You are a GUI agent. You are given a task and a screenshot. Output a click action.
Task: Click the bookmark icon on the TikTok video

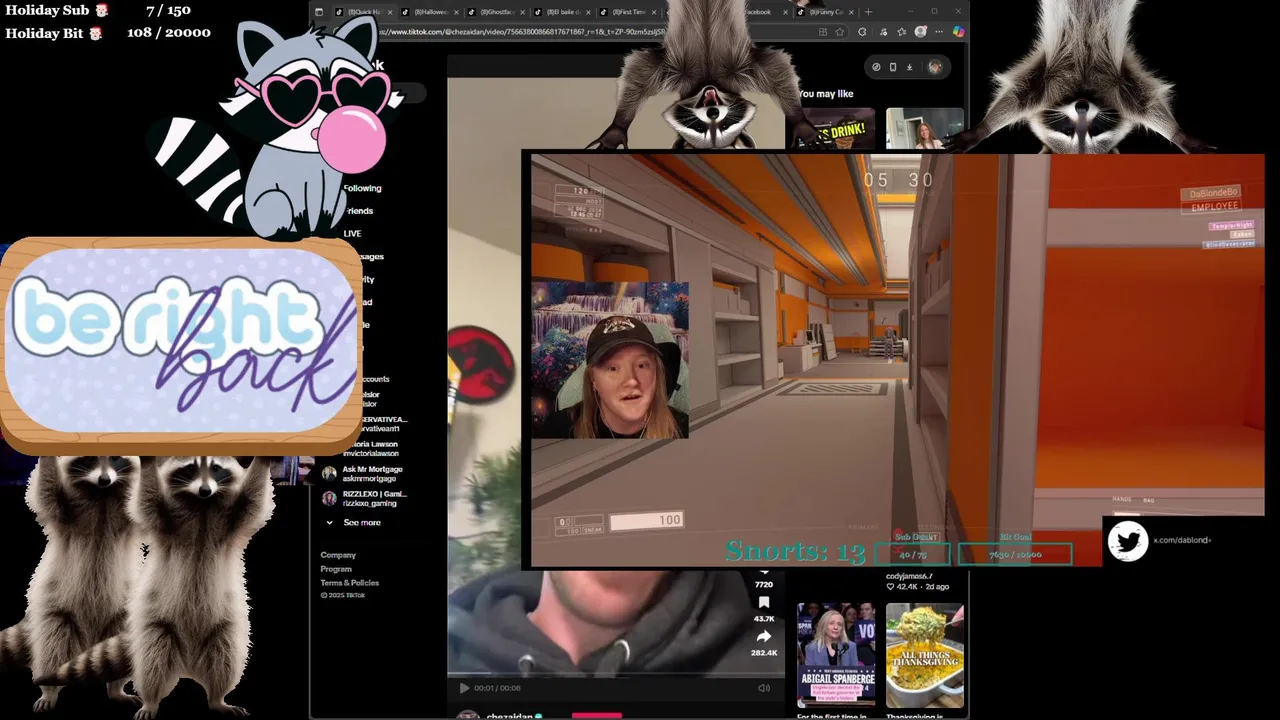(764, 602)
